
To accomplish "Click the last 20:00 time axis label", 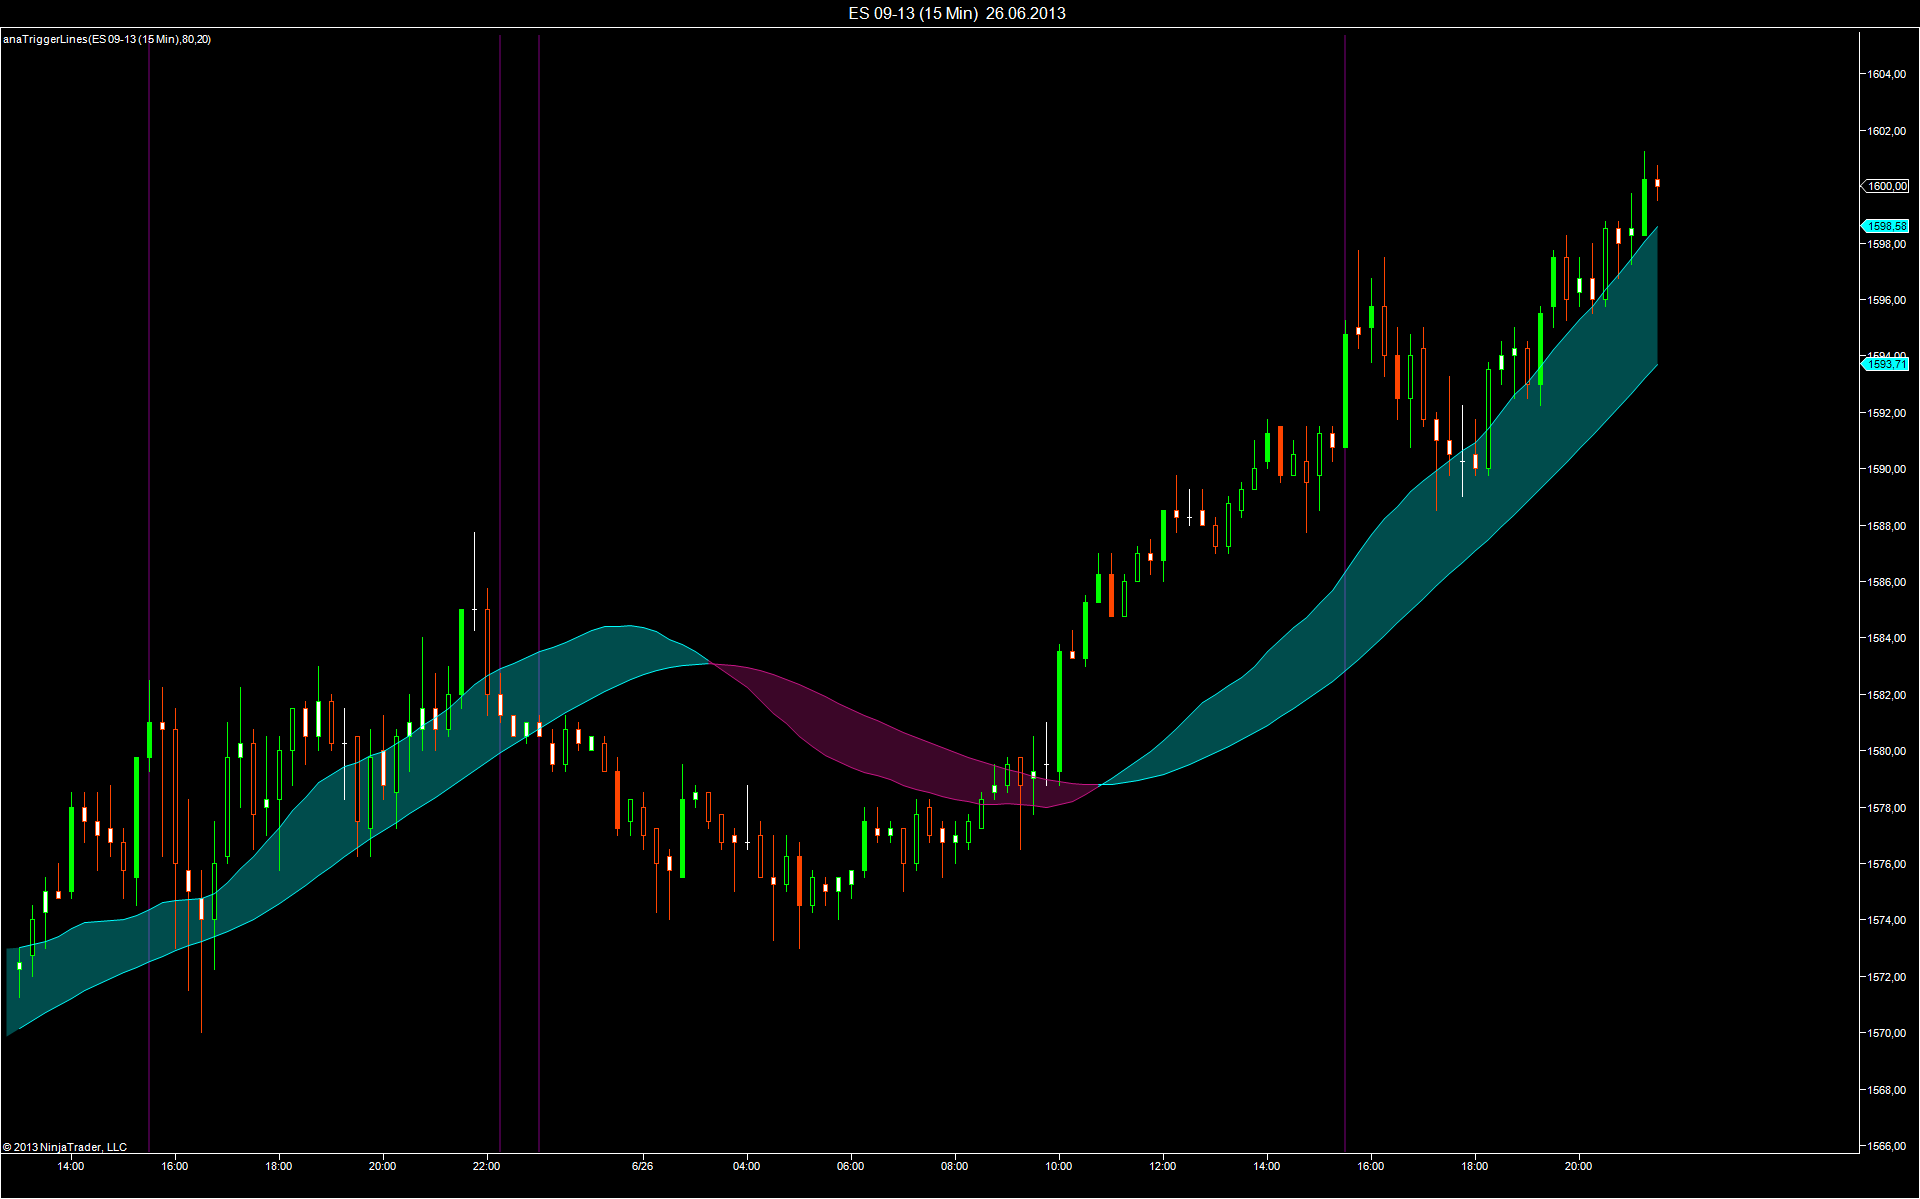I will (x=1578, y=1166).
